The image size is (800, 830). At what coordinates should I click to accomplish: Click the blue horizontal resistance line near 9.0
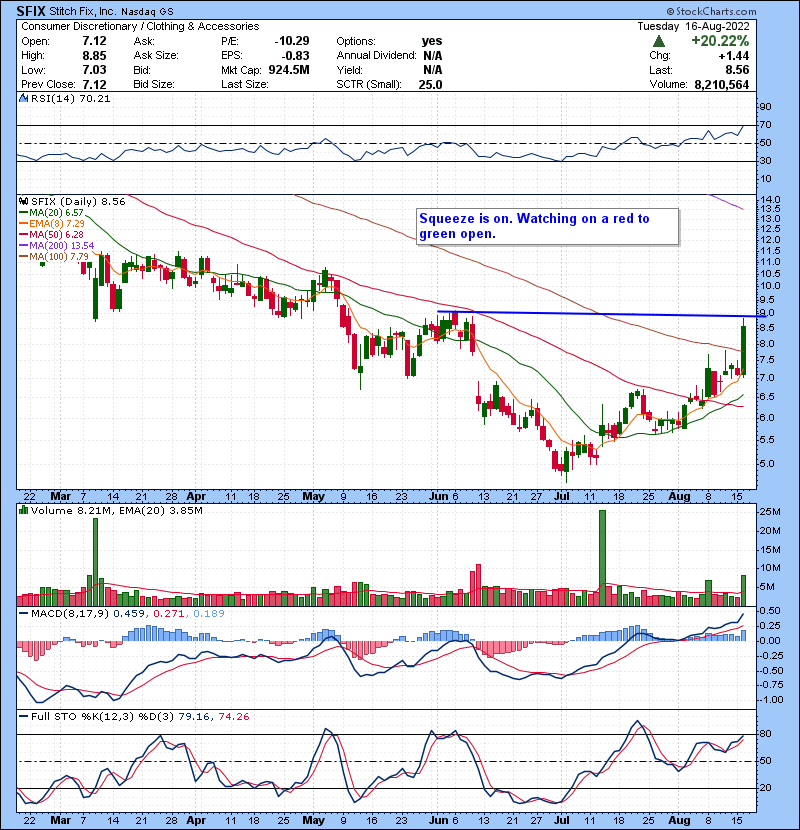[601, 314]
